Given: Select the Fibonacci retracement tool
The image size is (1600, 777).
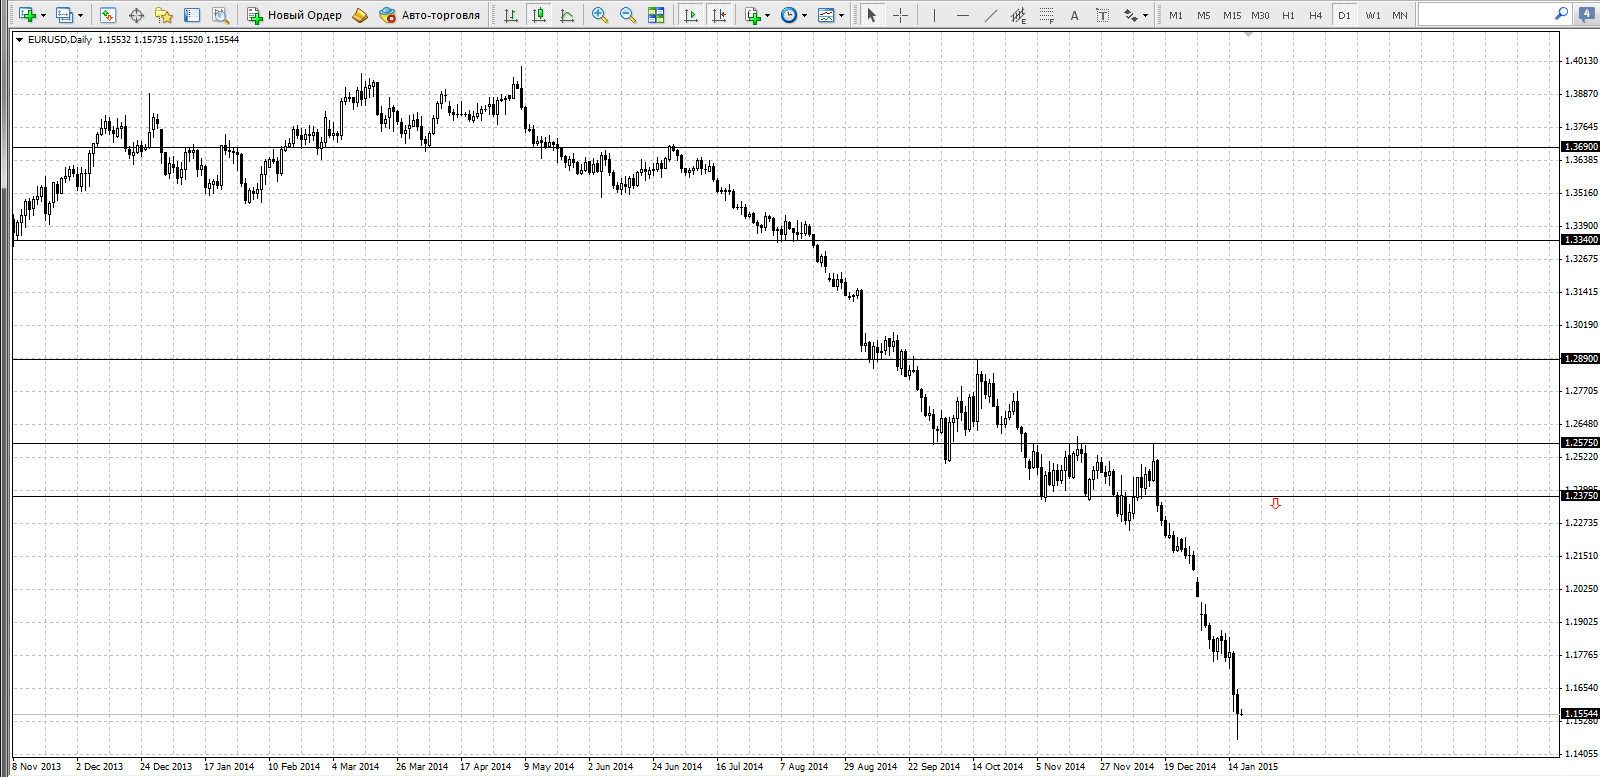Looking at the screenshot, I should [1047, 15].
